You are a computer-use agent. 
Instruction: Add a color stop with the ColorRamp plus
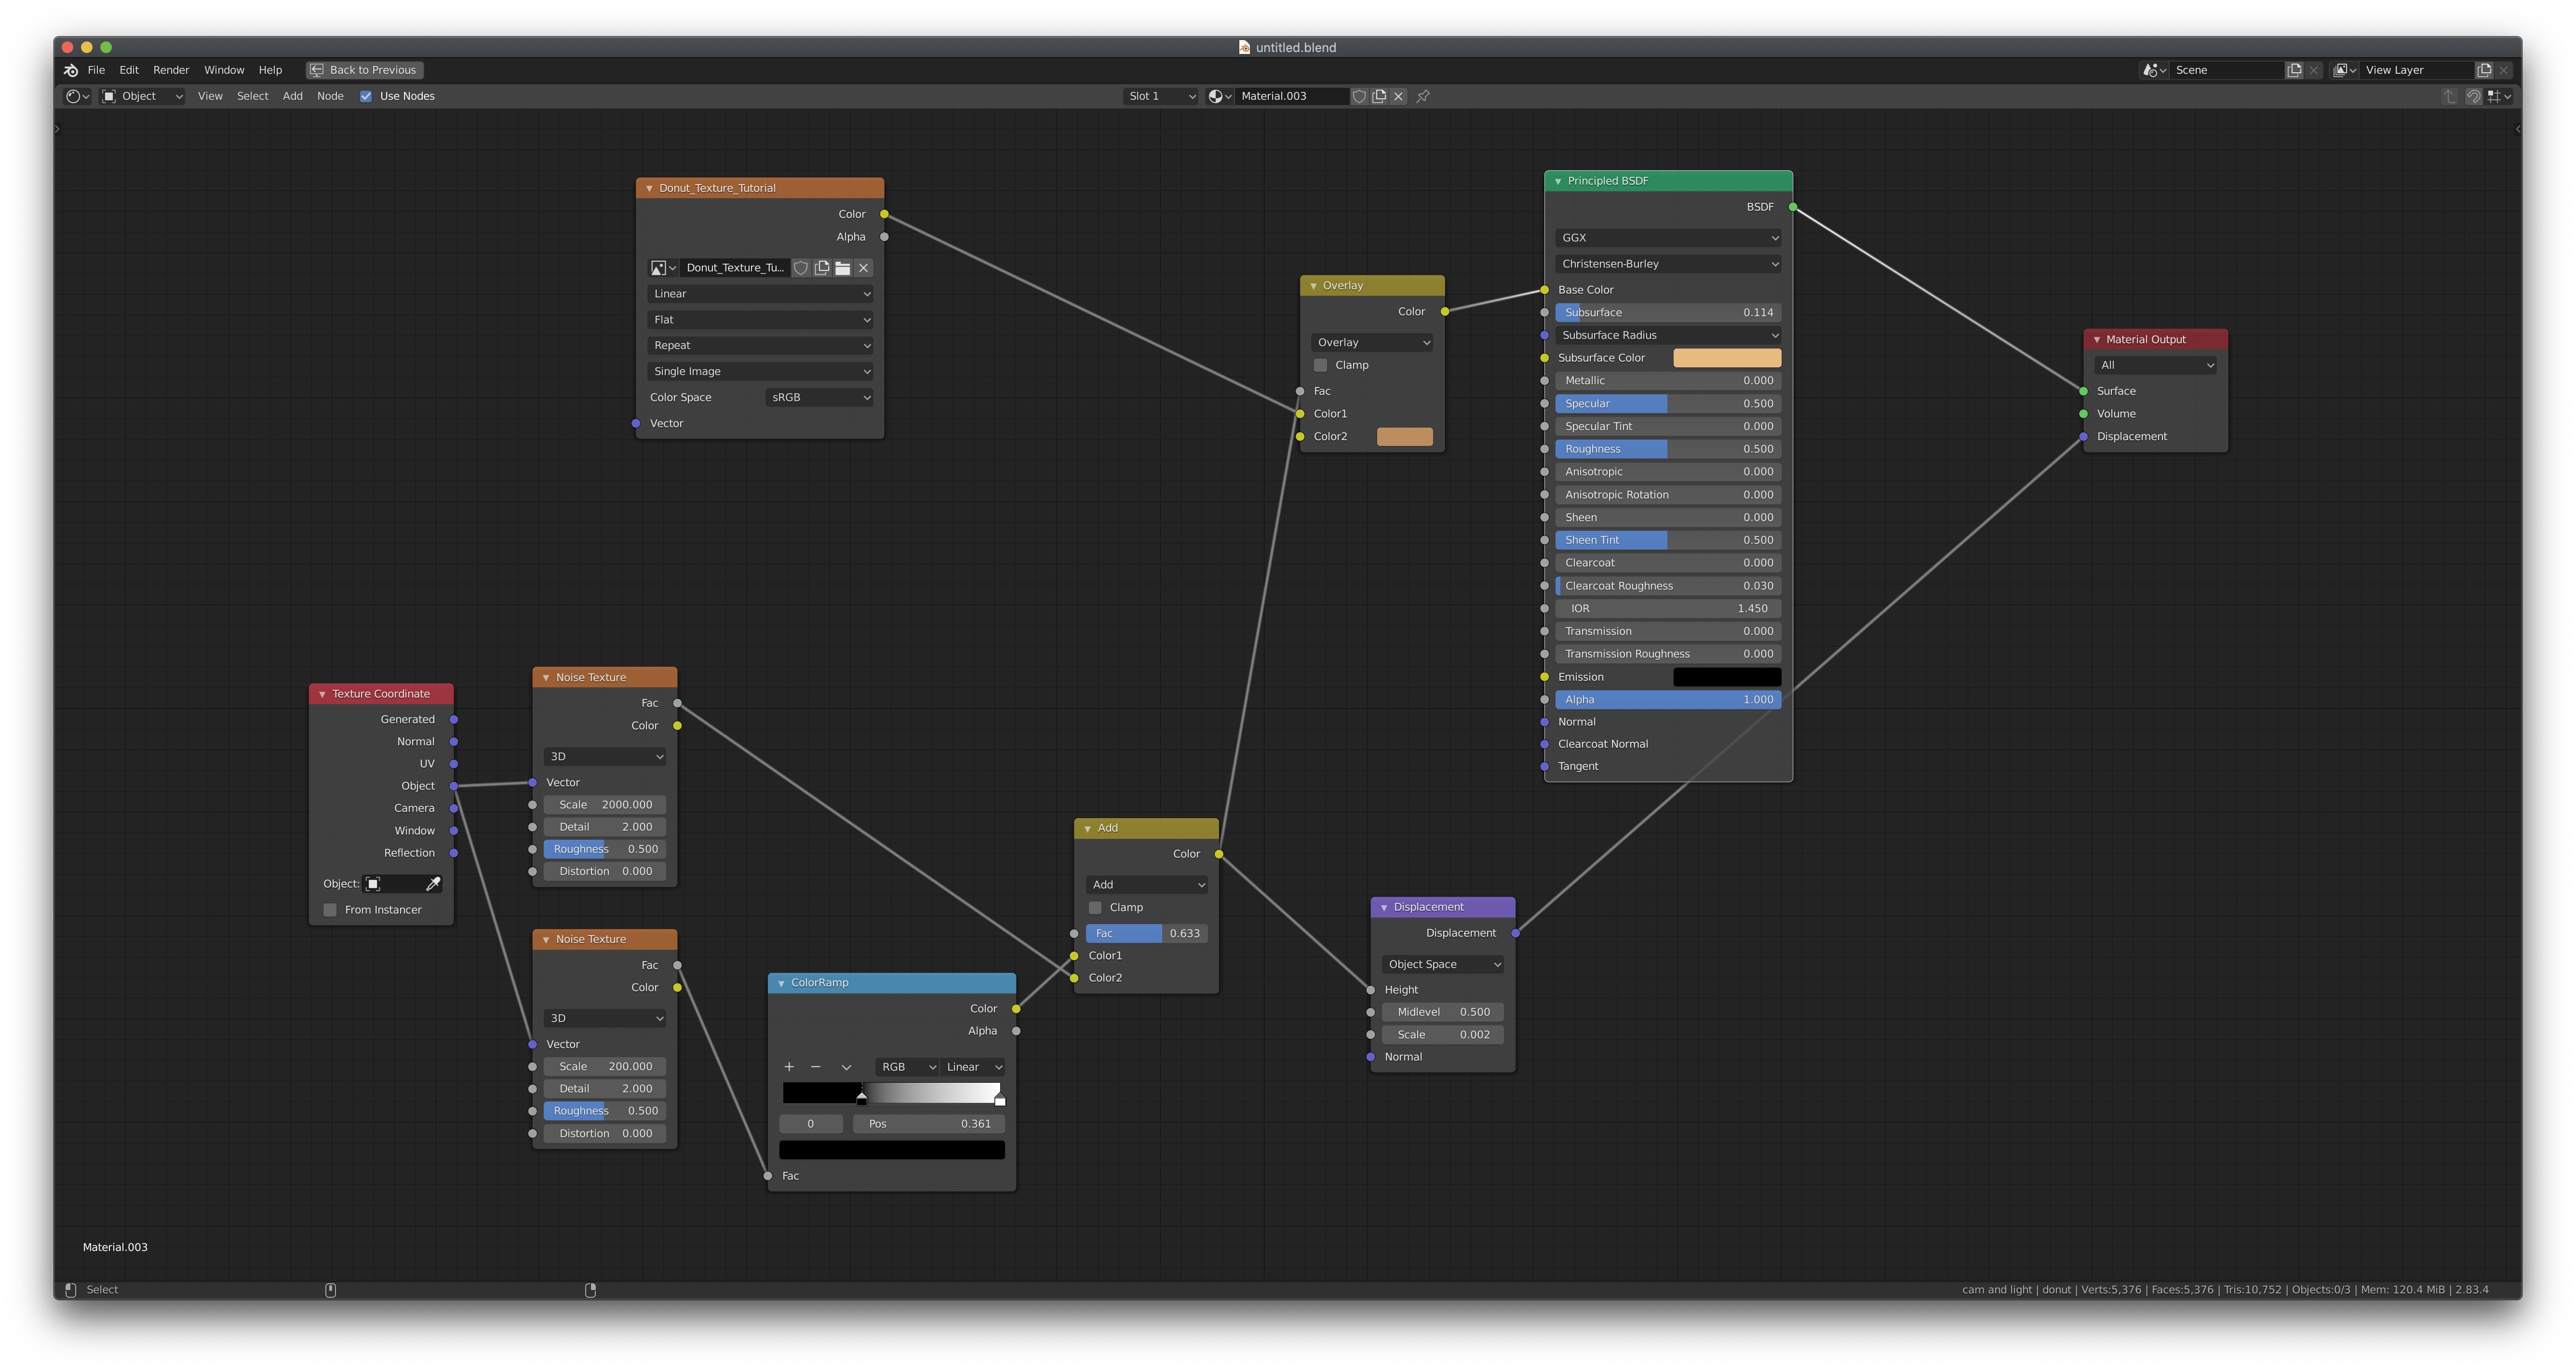[789, 1067]
